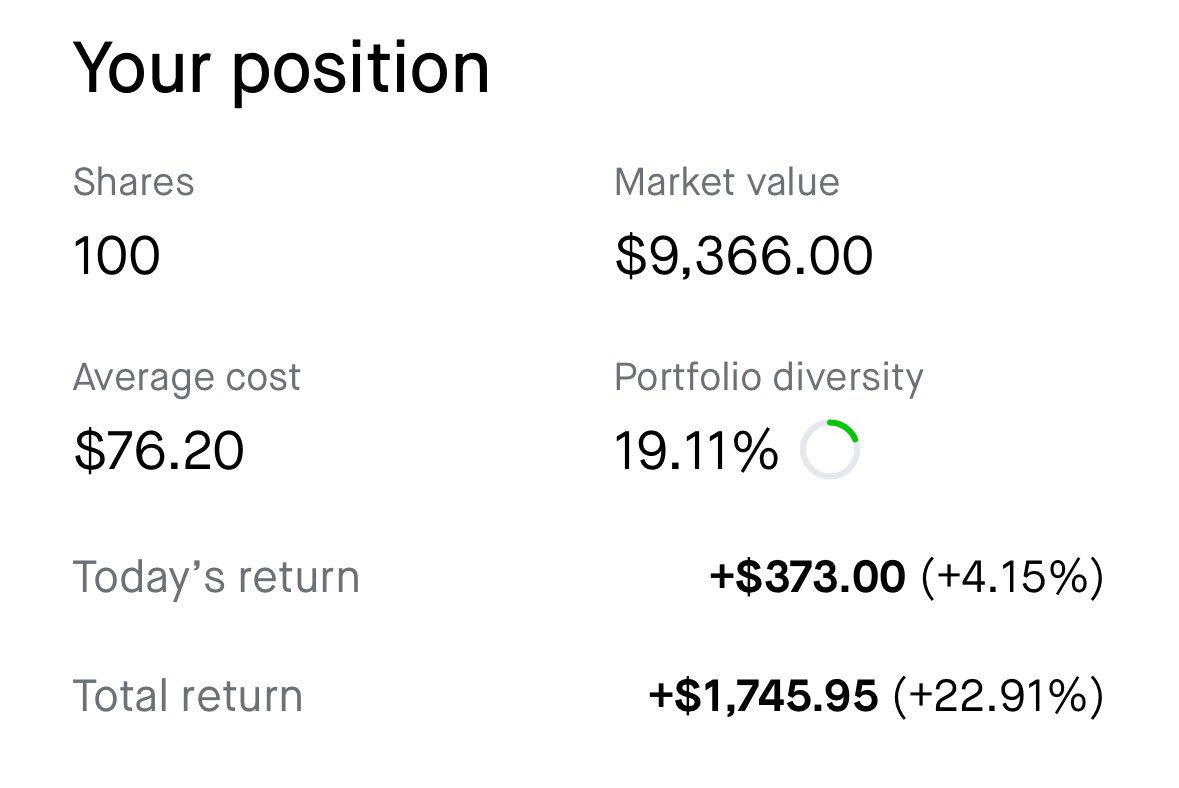Click the portfolio diversity ring icon
The image size is (1179, 788).
click(829, 450)
